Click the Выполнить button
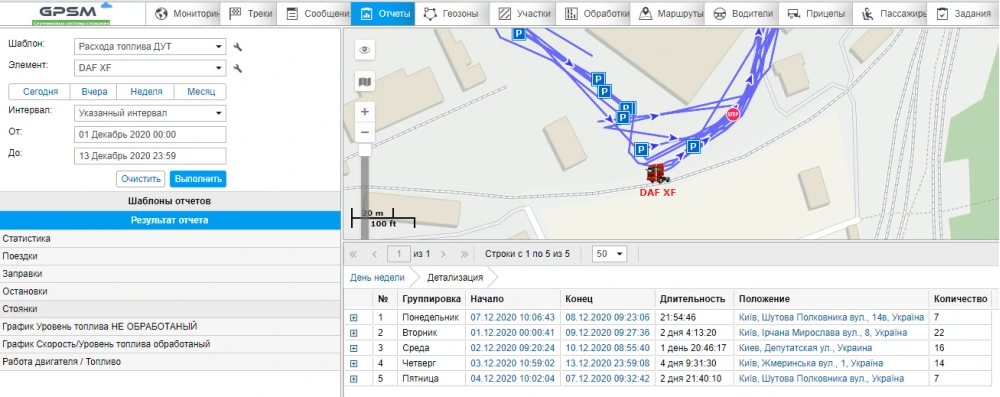The width and height of the screenshot is (1000, 397). pyautogui.click(x=198, y=179)
